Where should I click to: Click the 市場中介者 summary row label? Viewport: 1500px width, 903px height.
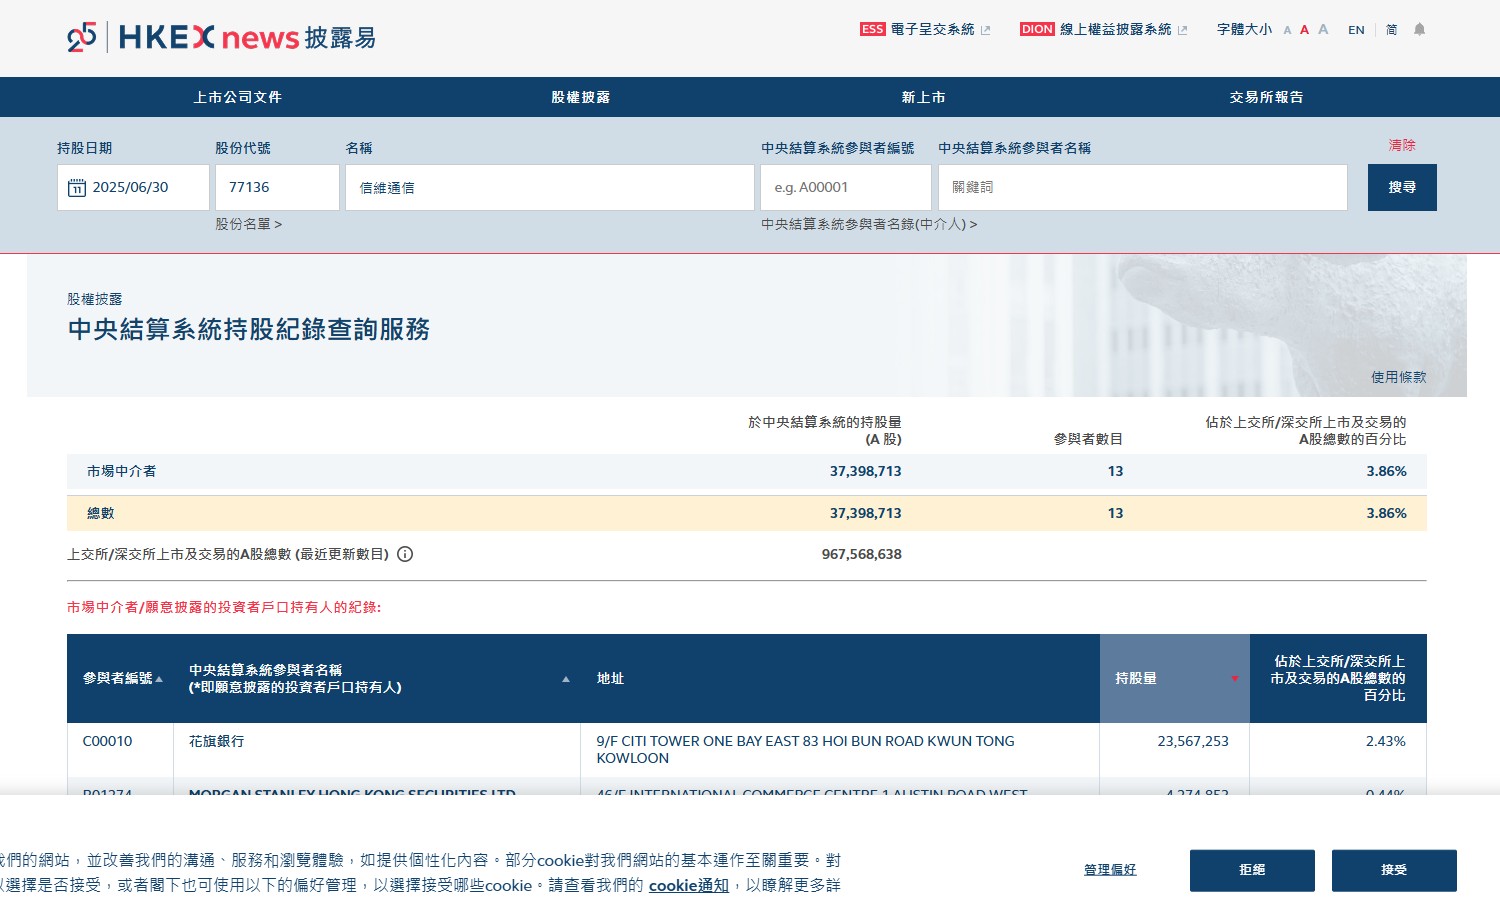(121, 471)
